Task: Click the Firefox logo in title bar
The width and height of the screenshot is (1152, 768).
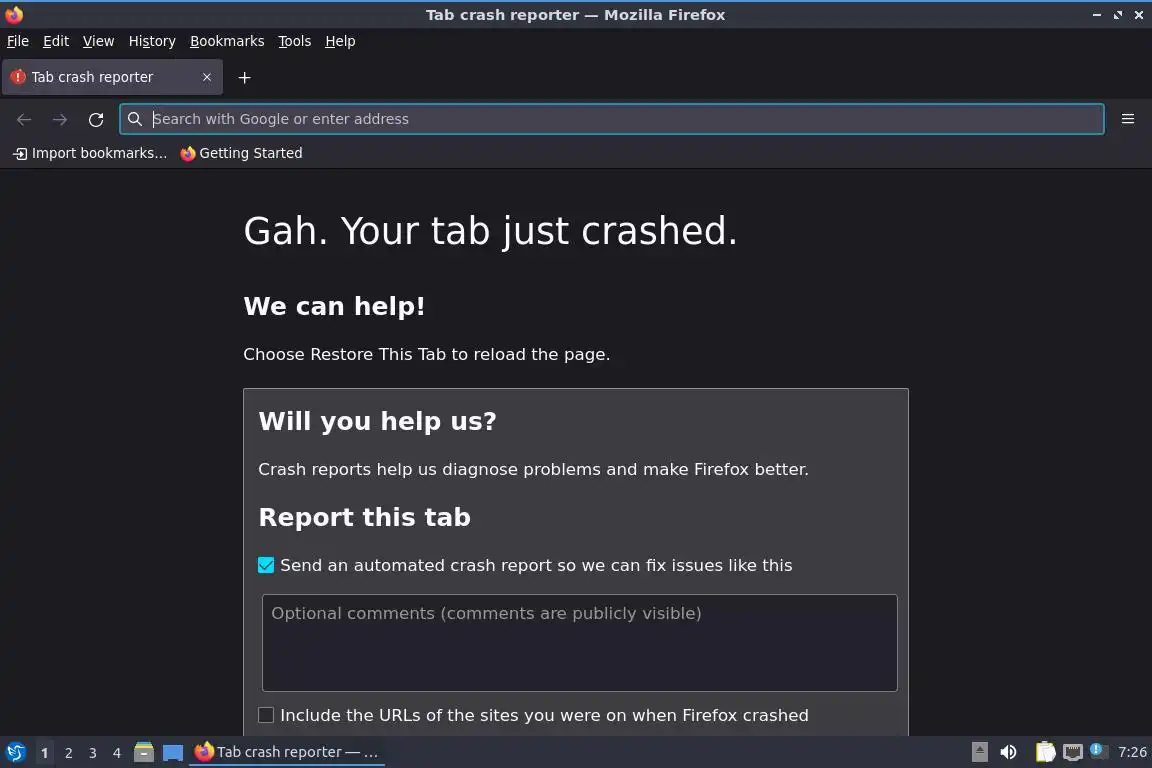Action: [x=14, y=15]
